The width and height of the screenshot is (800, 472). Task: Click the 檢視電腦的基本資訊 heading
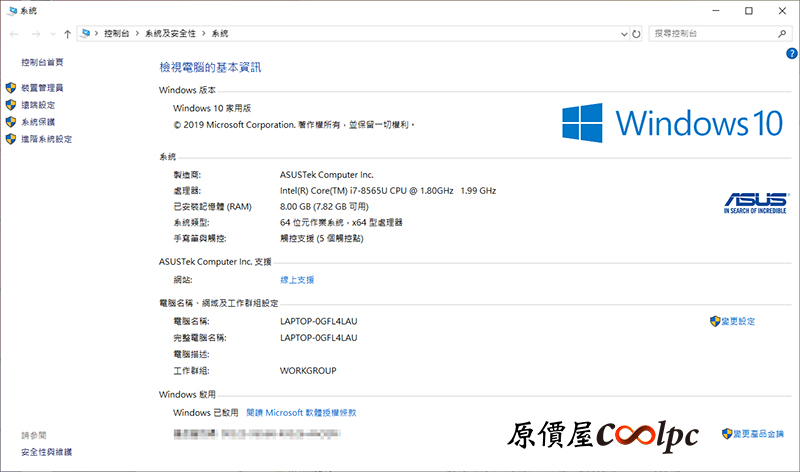point(210,67)
